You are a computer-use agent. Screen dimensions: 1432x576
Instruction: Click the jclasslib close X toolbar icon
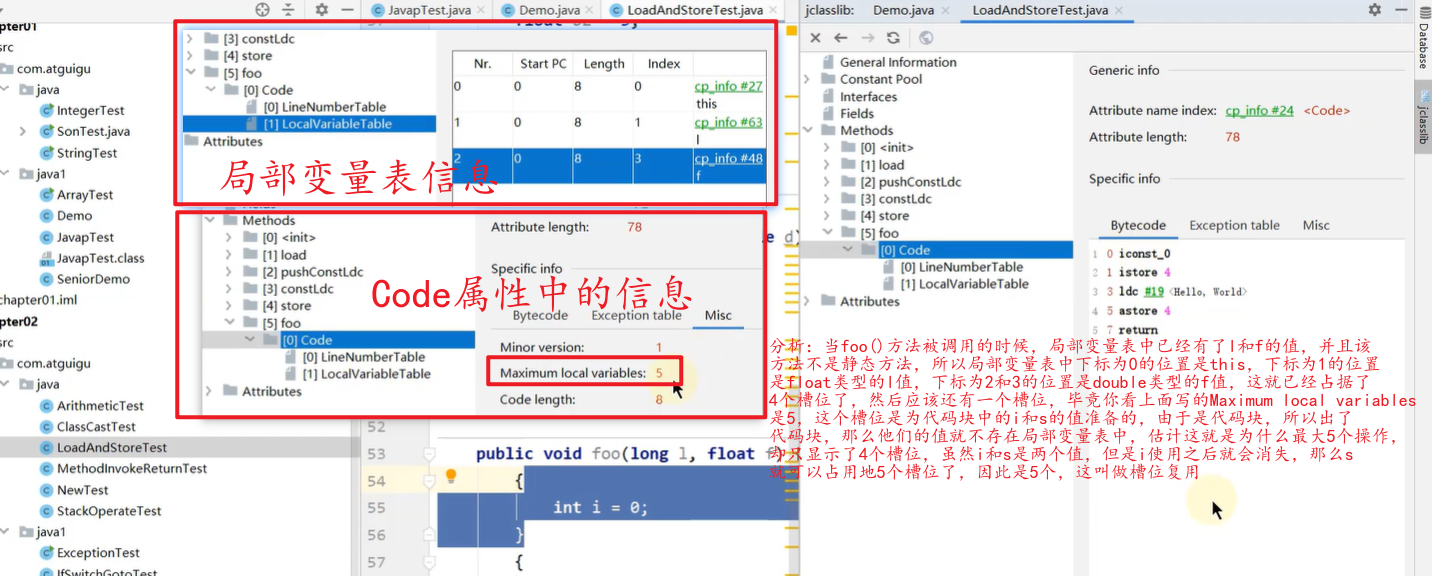pyautogui.click(x=815, y=38)
